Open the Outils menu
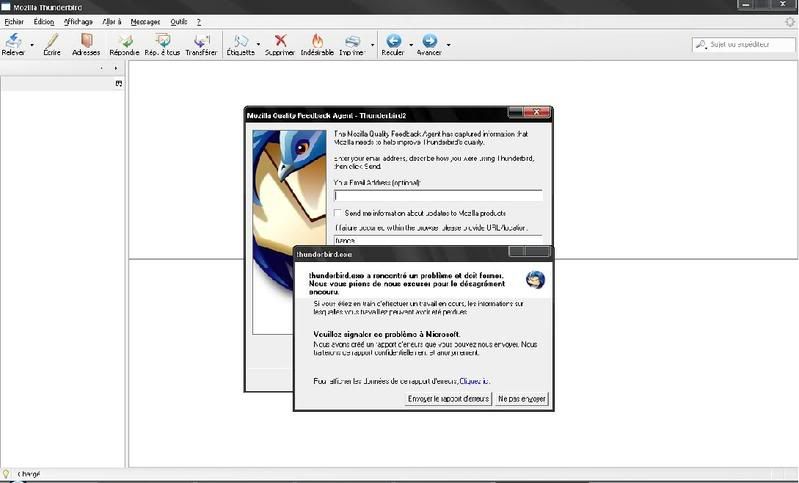 [x=178, y=22]
